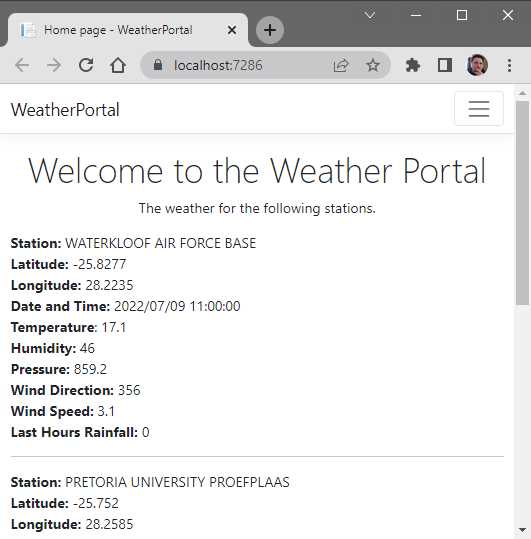
Task: Maximize the browser window
Action: (x=462, y=15)
